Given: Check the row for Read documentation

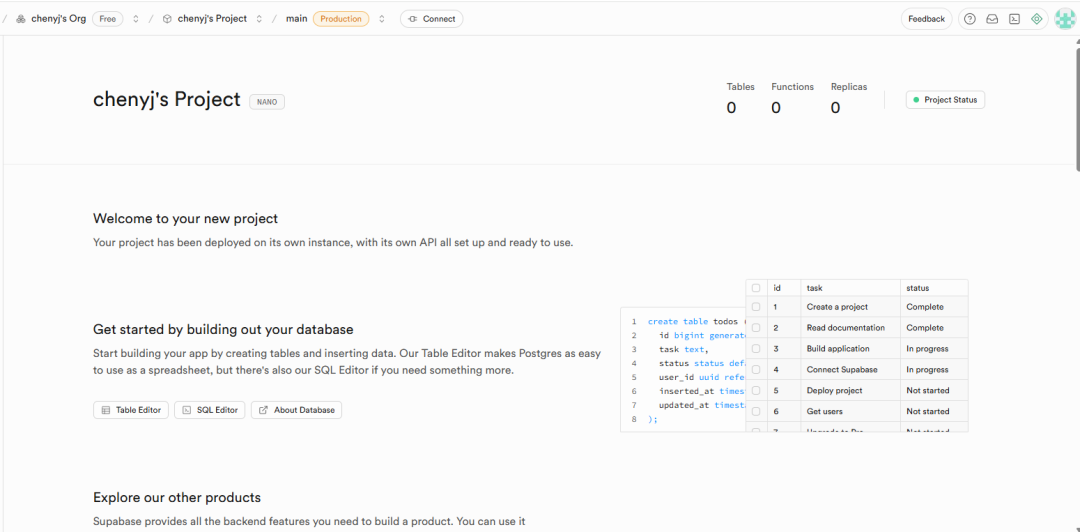Looking at the screenshot, I should [756, 327].
